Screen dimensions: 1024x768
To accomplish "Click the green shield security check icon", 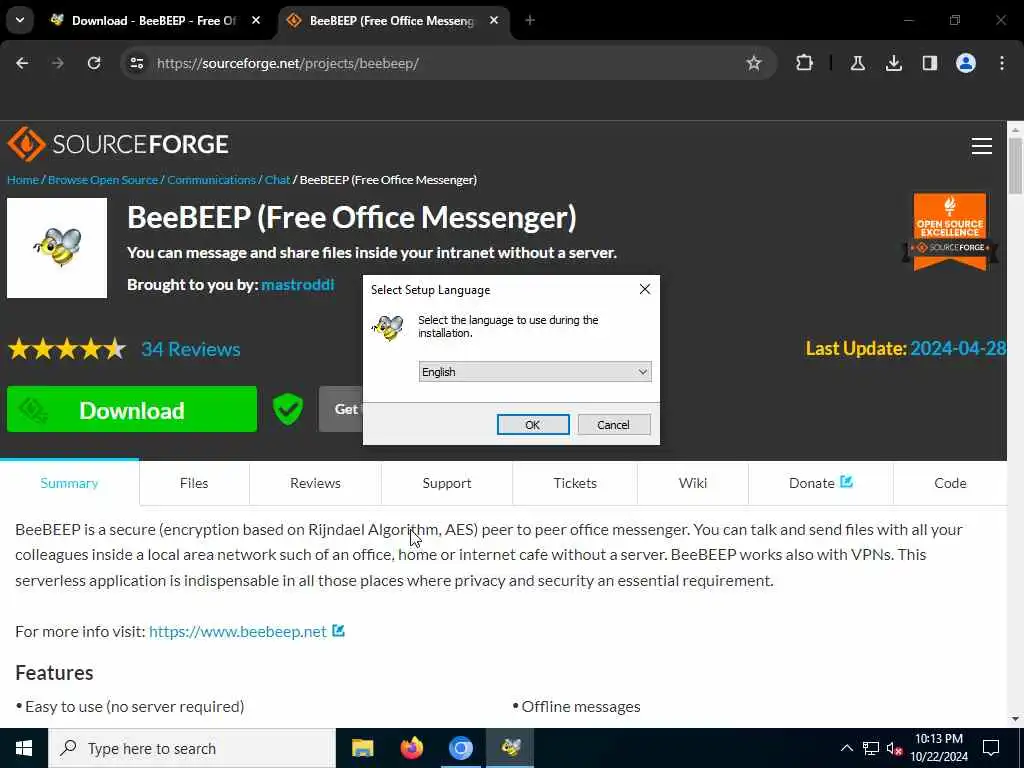I will point(287,409).
